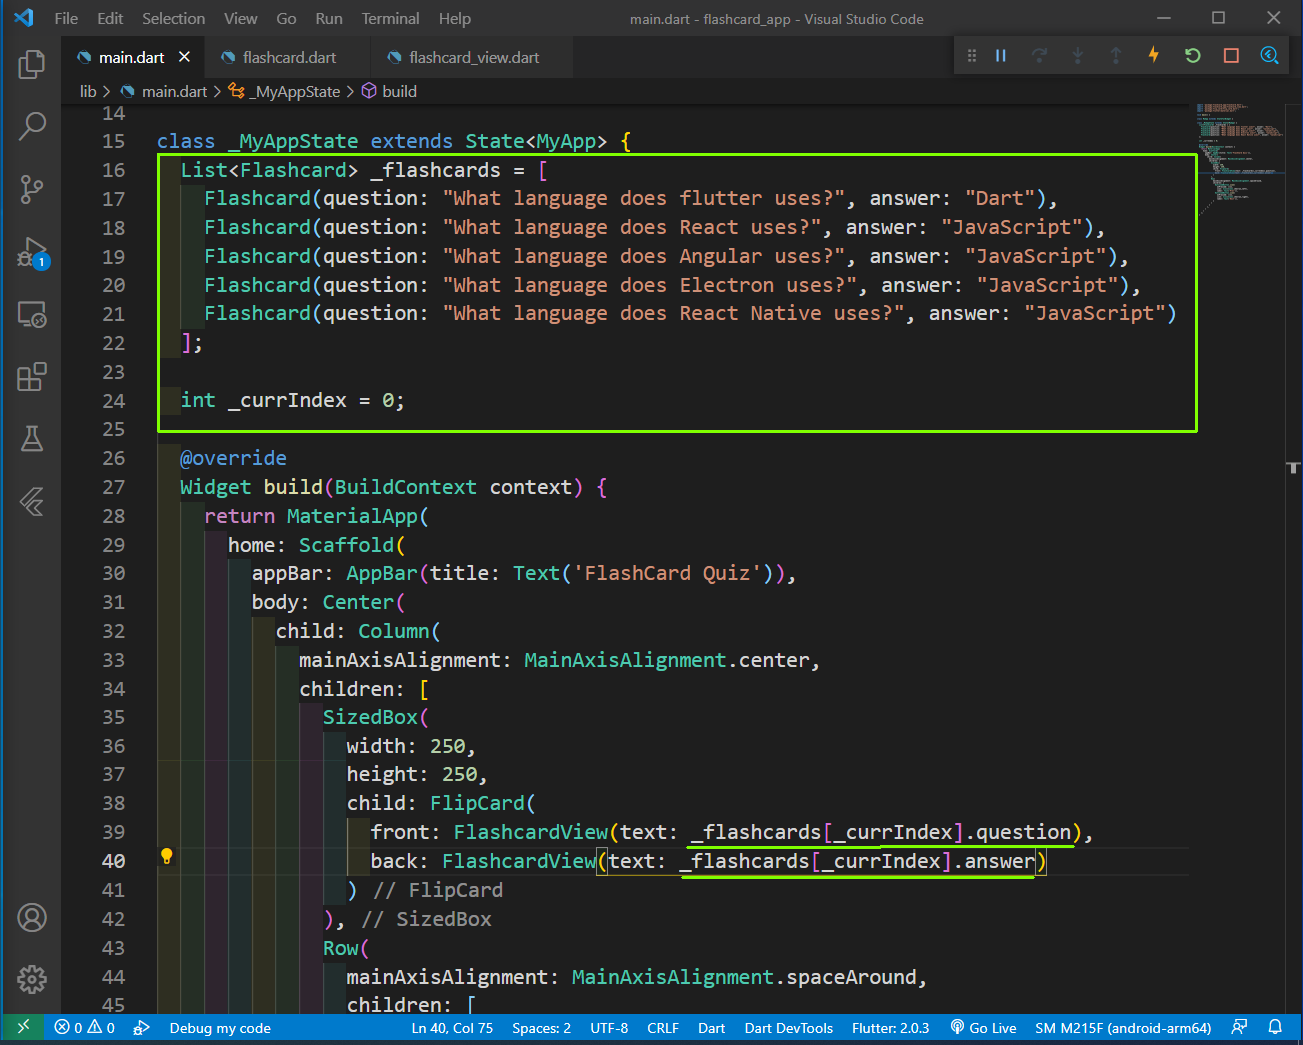Open Dart DevTools from status bar
This screenshot has height=1045, width=1303.
pyautogui.click(x=788, y=1028)
